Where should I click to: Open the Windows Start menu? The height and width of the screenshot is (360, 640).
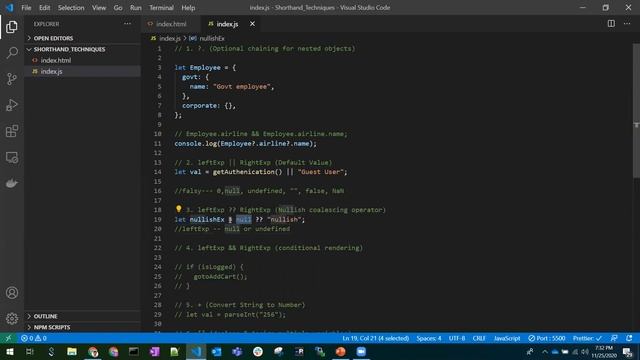pos(9,351)
